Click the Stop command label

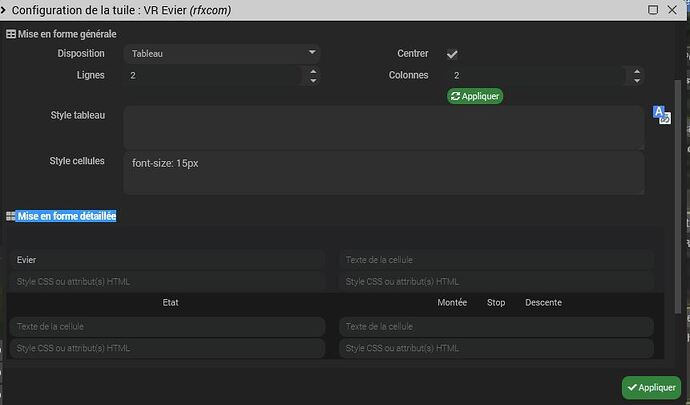click(x=496, y=303)
